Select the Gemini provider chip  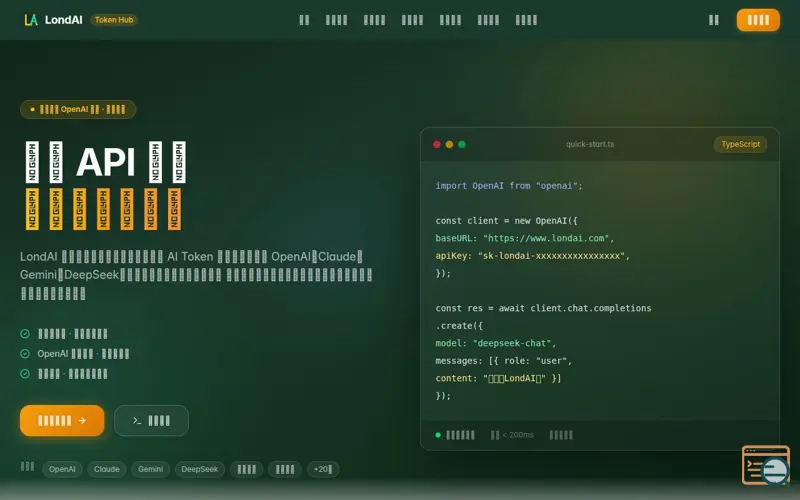click(151, 469)
